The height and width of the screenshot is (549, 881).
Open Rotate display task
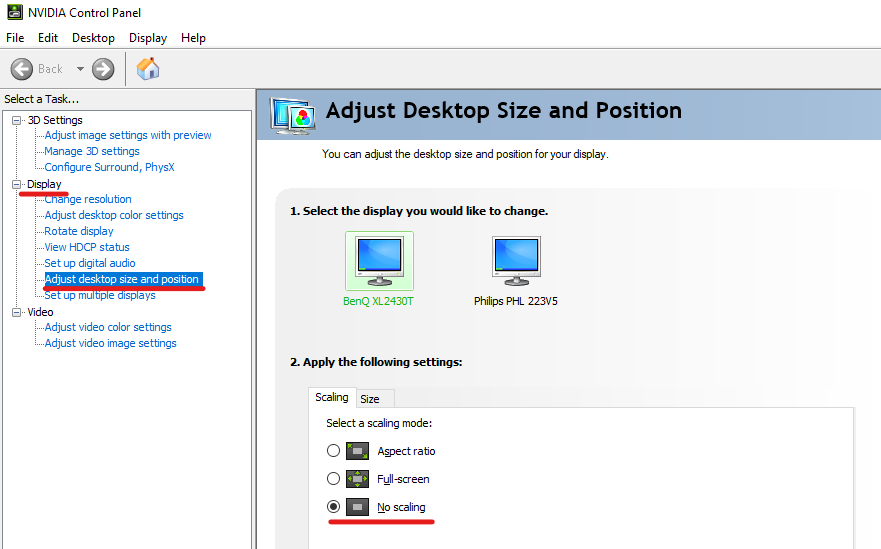pyautogui.click(x=79, y=232)
